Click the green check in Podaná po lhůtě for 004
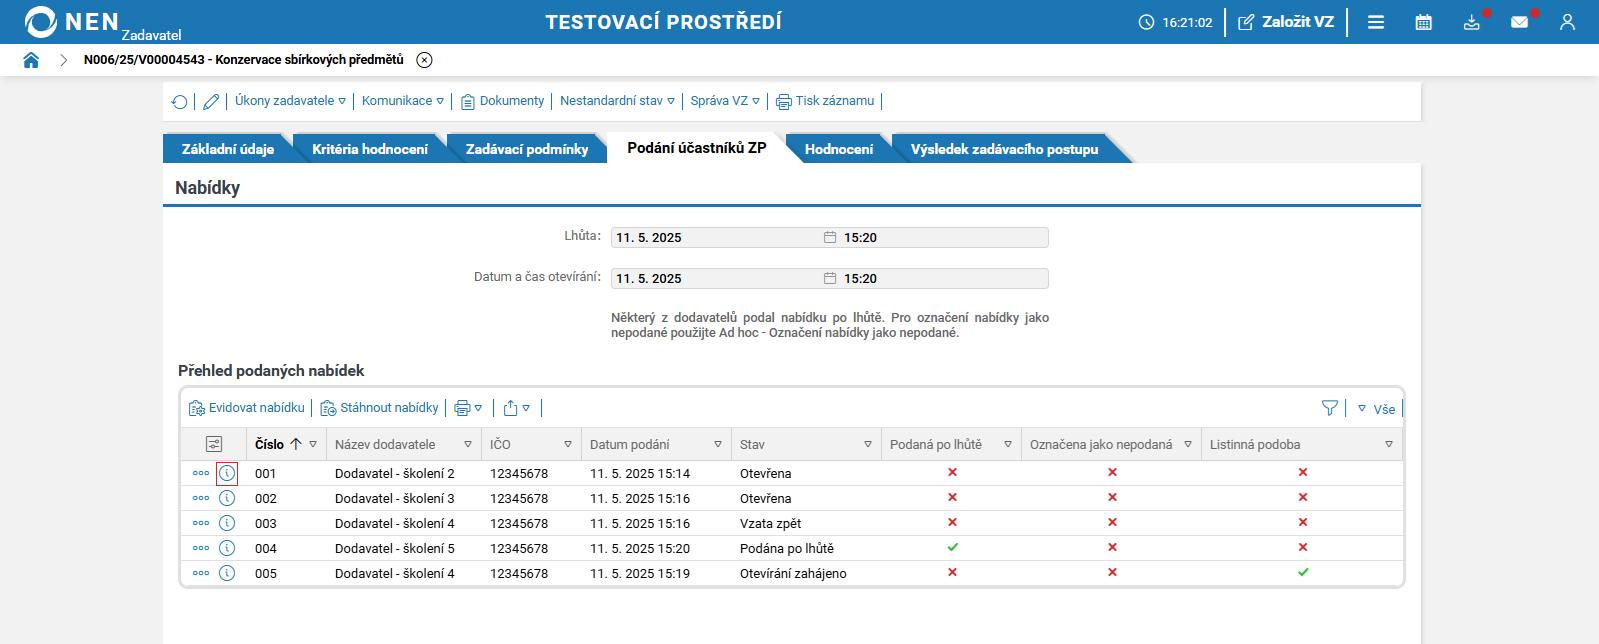 pos(952,547)
